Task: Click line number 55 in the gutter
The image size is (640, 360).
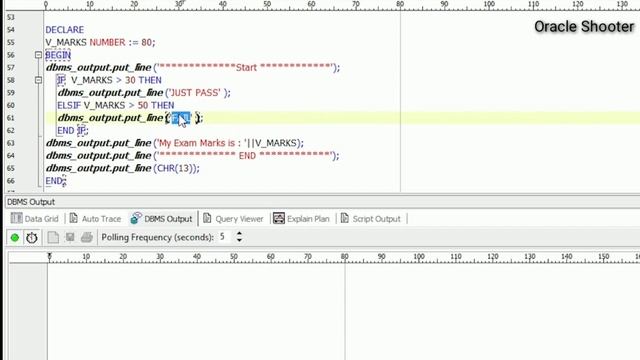Action: 11,42
